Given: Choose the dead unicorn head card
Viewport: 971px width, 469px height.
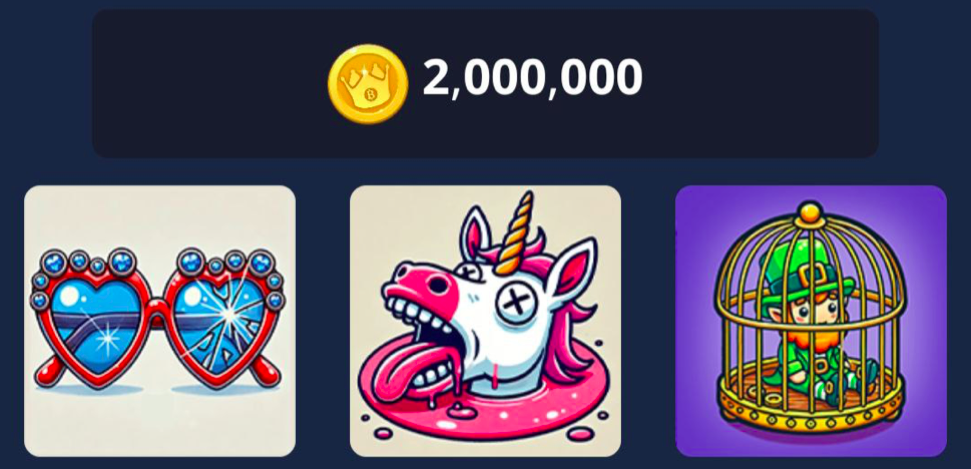Looking at the screenshot, I should tap(486, 321).
